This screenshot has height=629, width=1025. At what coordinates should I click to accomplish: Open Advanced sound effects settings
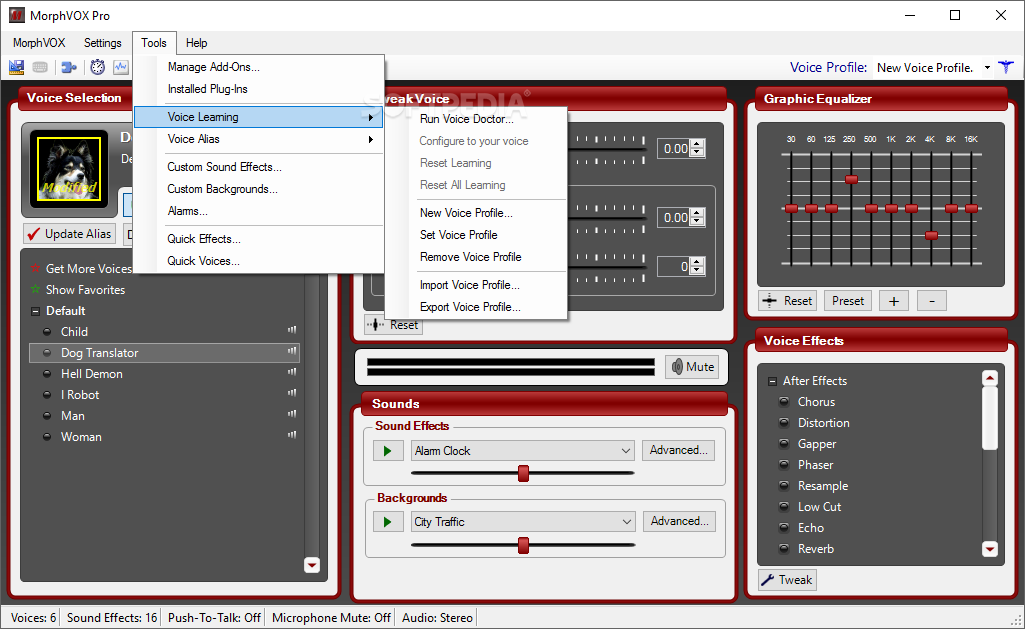click(679, 450)
